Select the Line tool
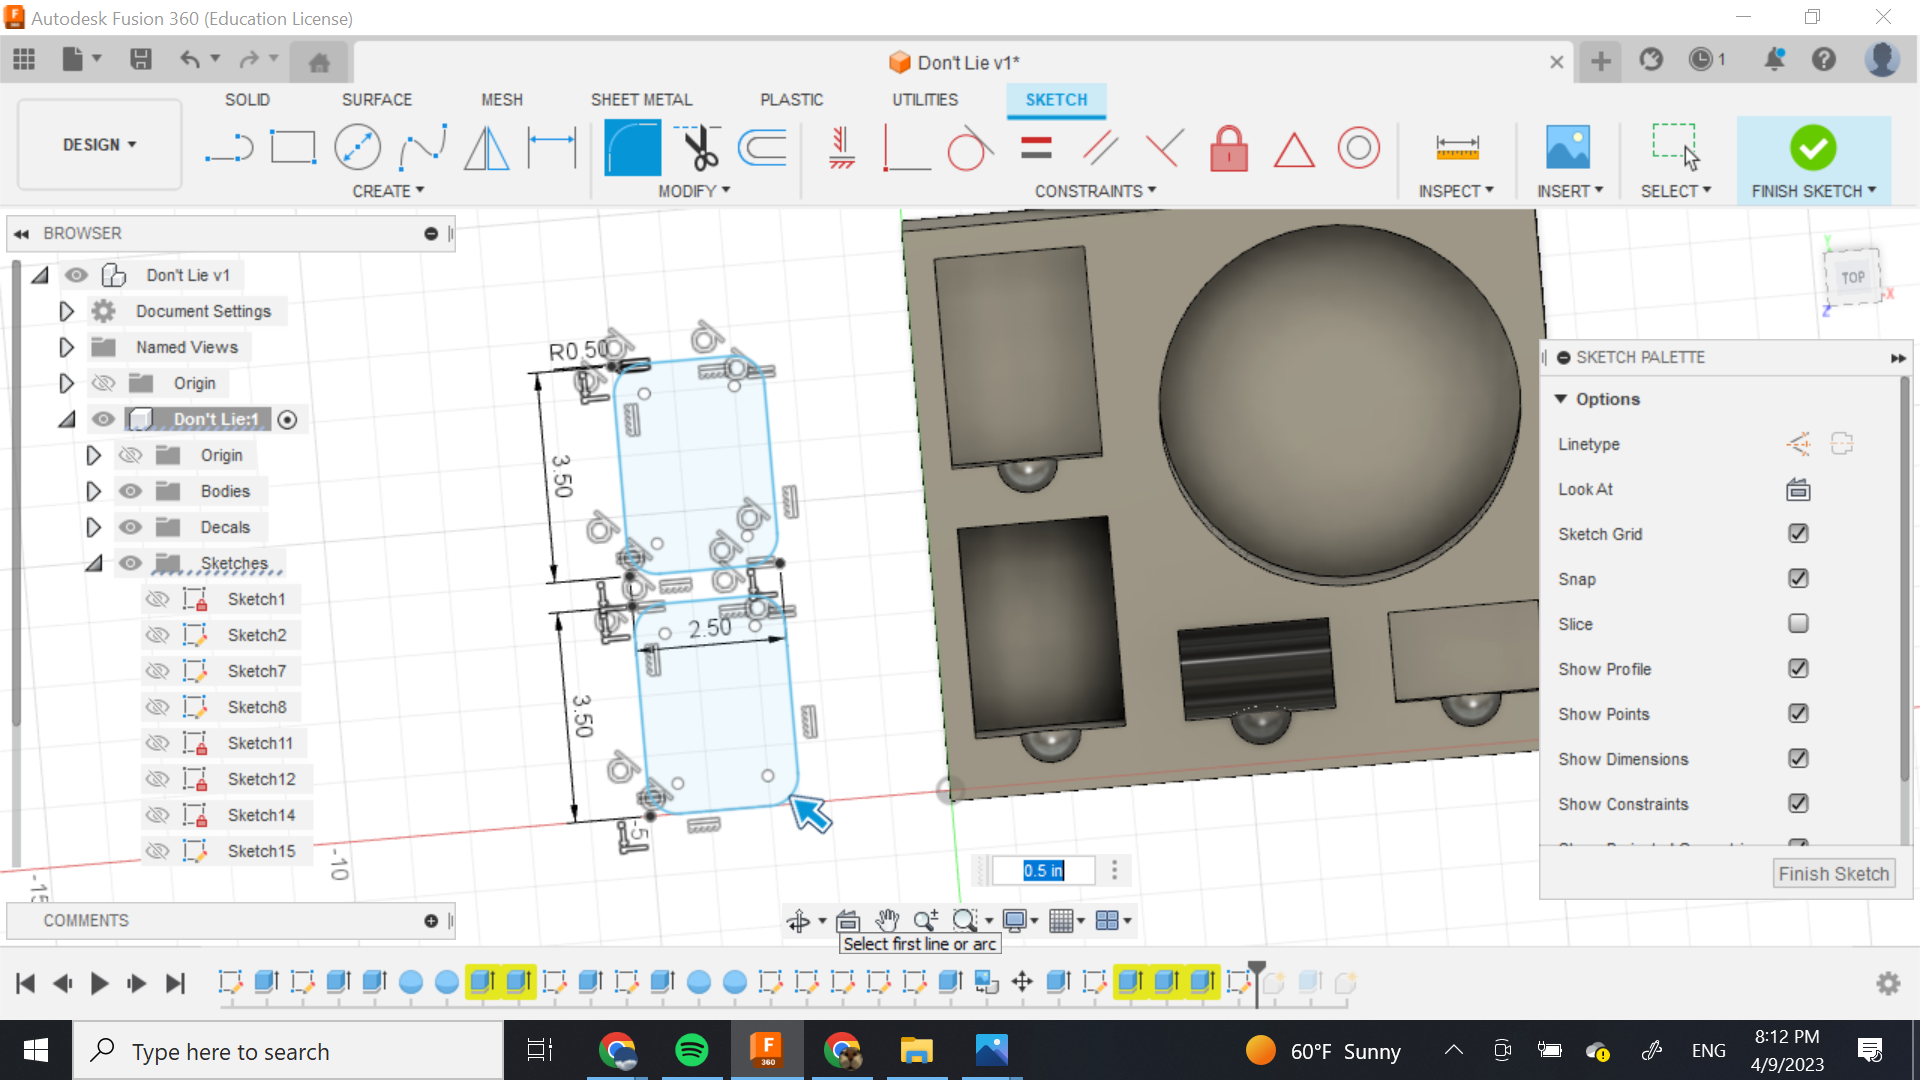Screen dimensions: 1920x1080 coord(229,148)
